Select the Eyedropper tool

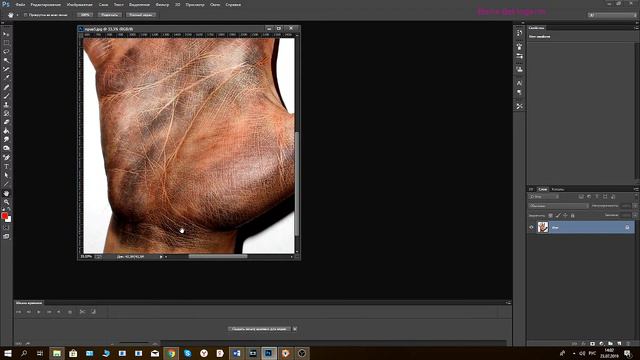point(6,78)
